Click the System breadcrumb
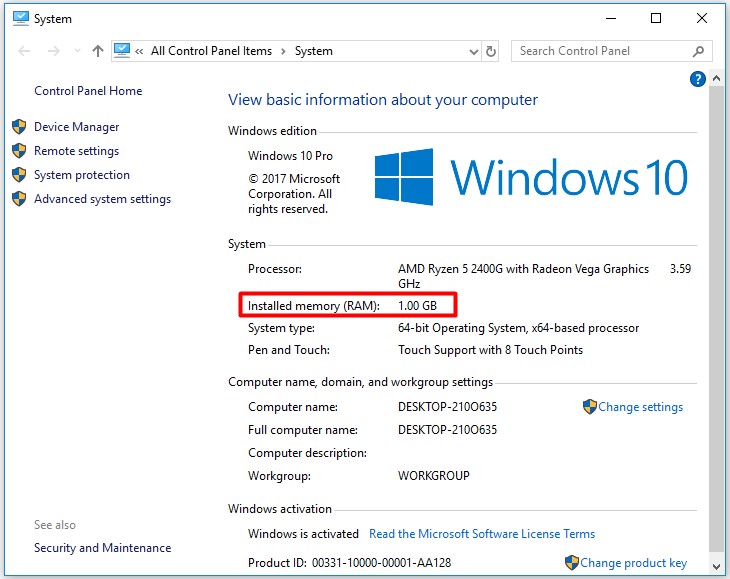 pyautogui.click(x=314, y=51)
